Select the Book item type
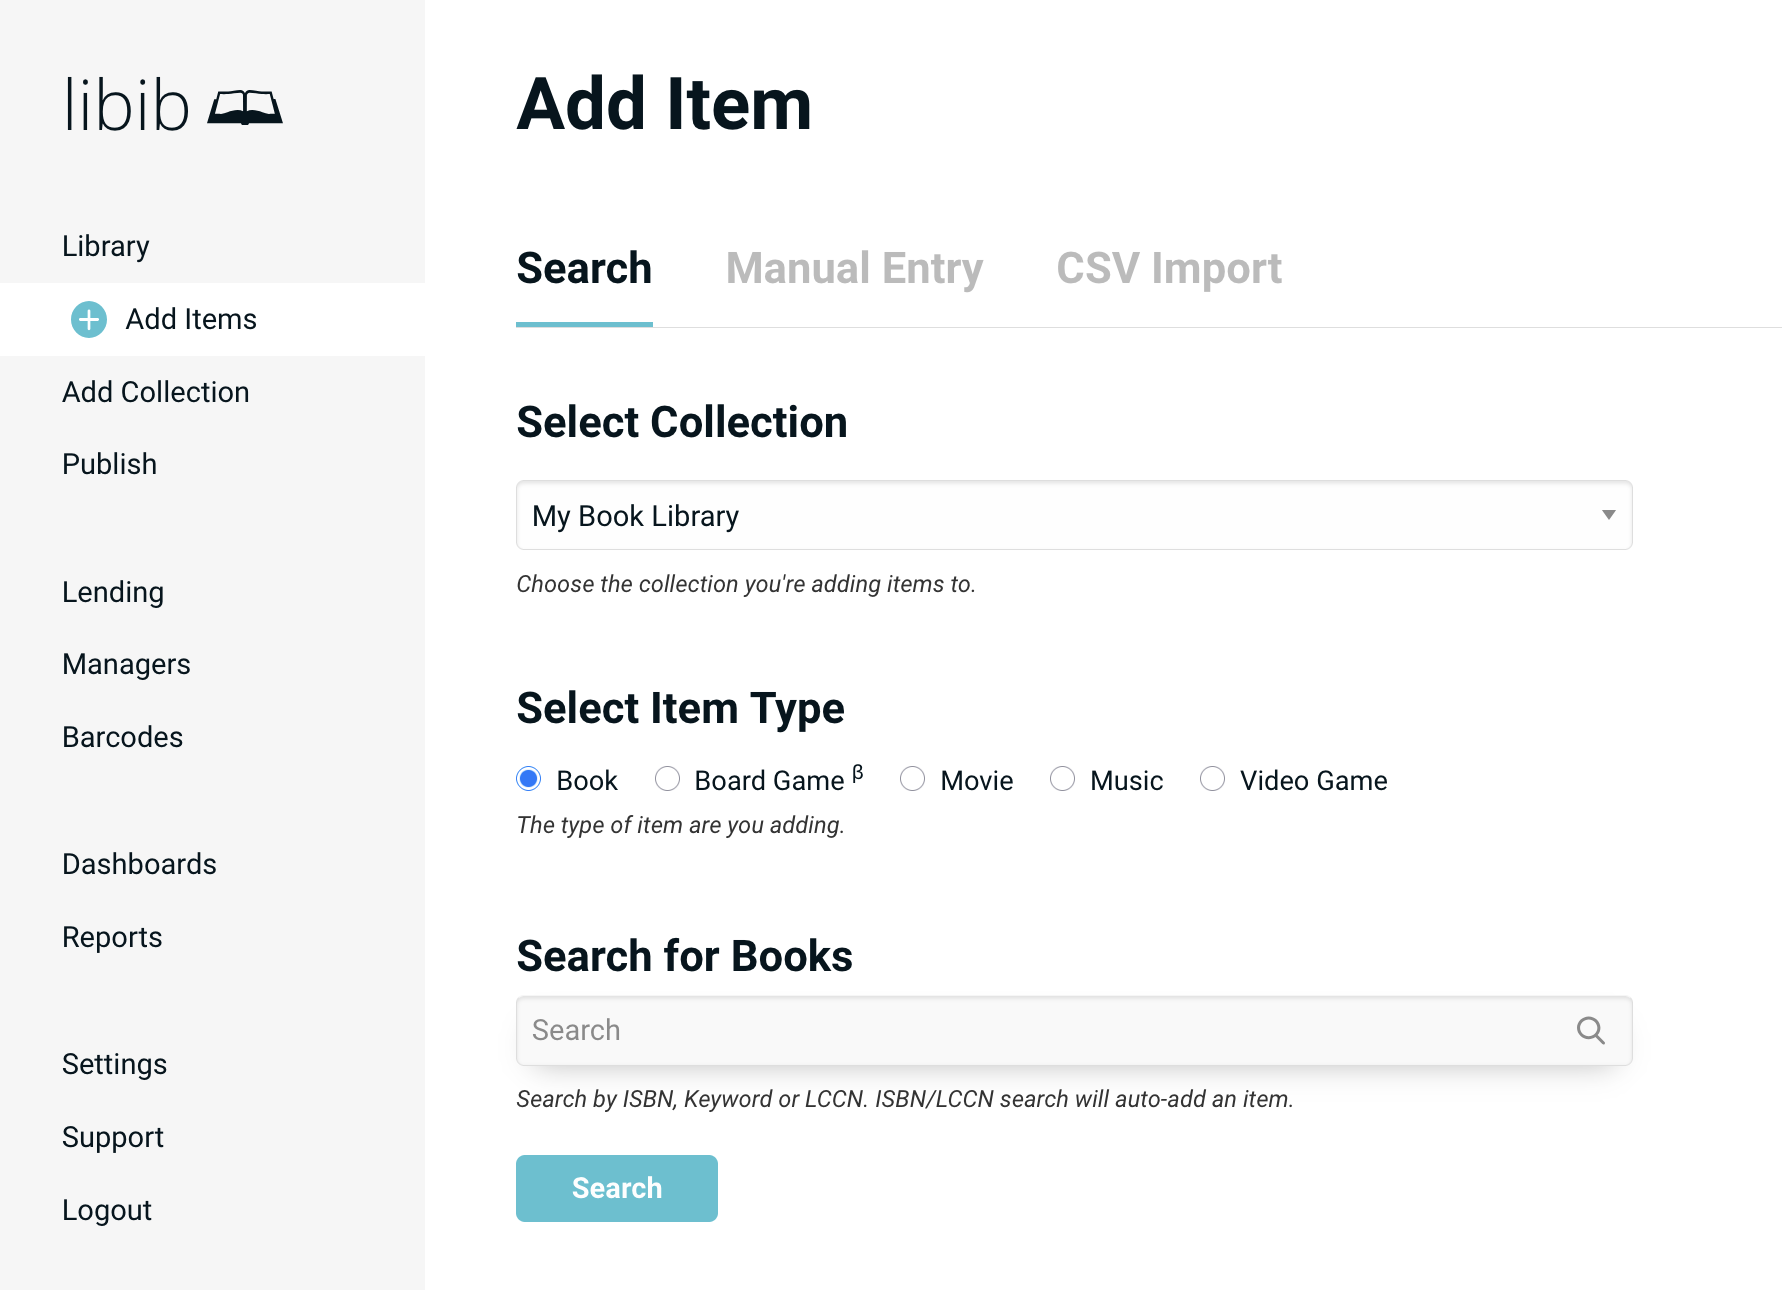 529,779
